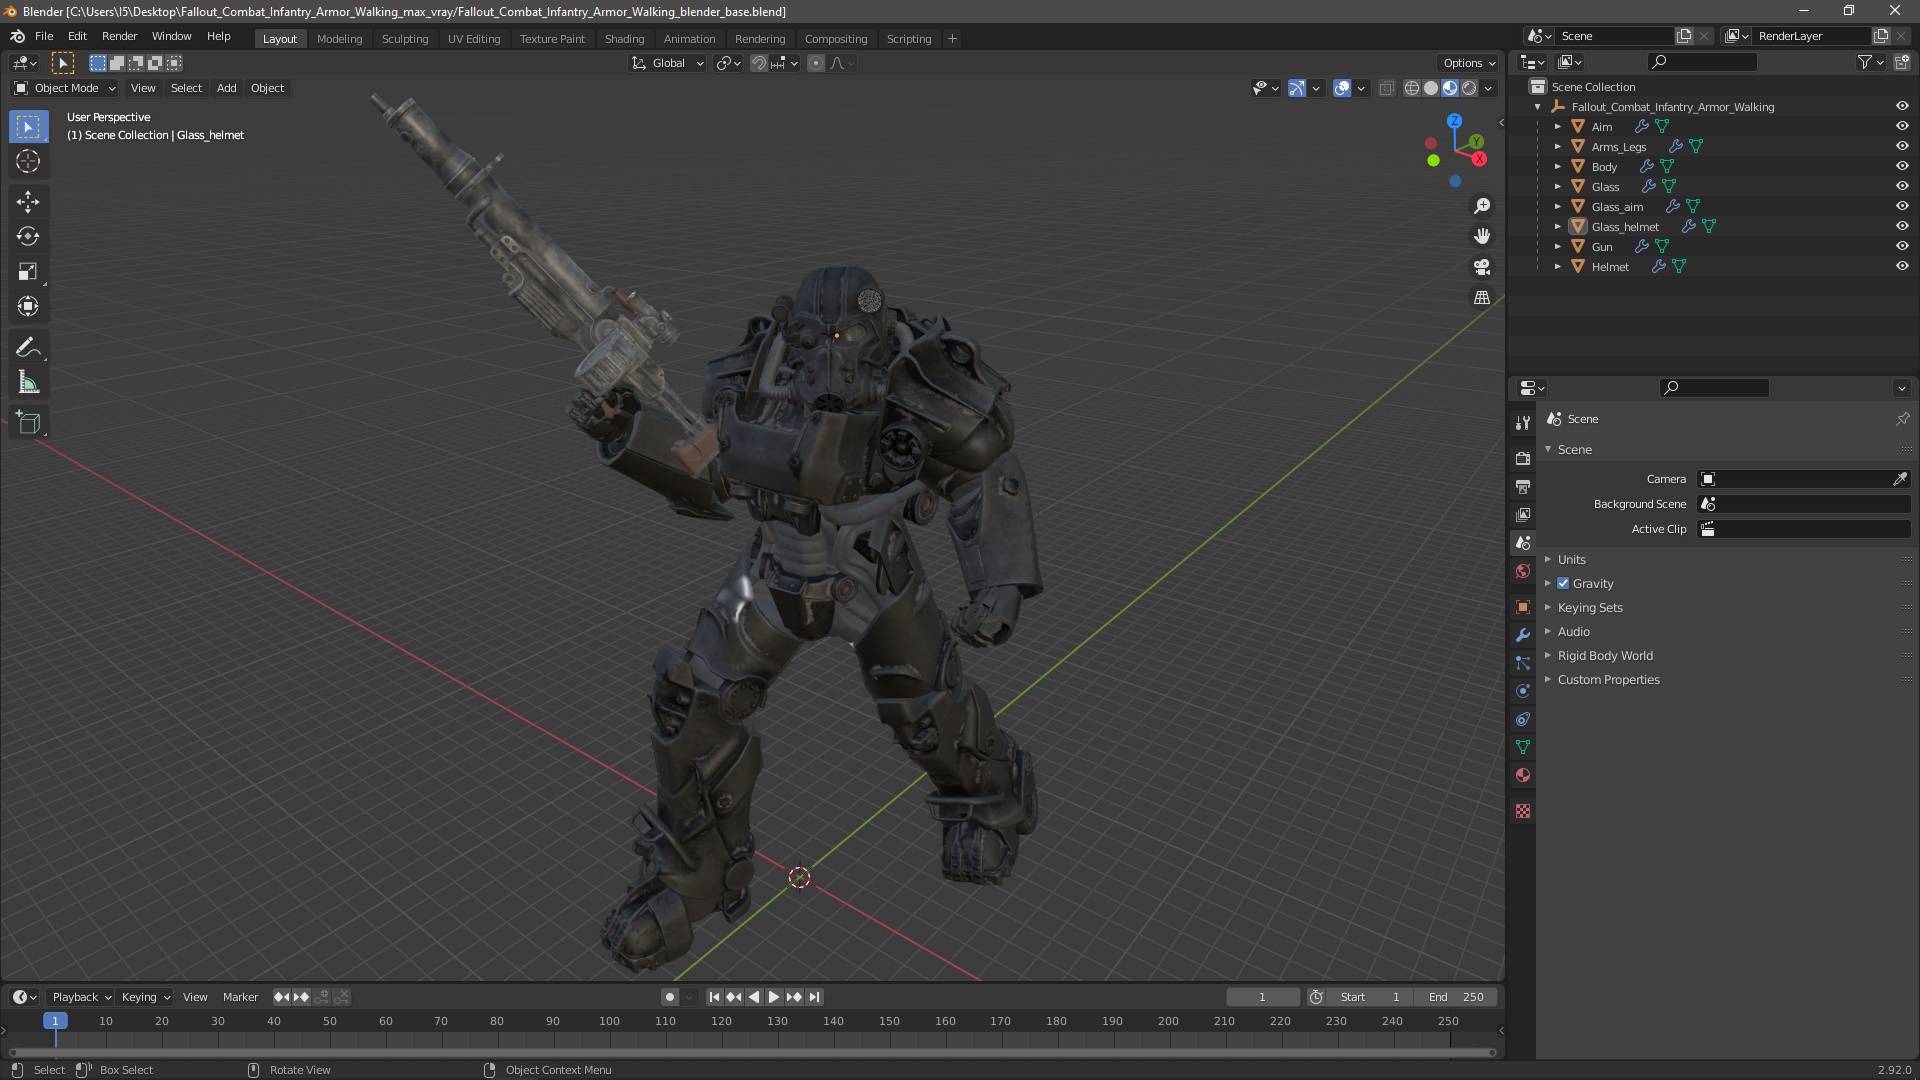Screen dimensions: 1920x1080
Task: Expand the Custom Properties panel
Action: tap(1608, 679)
